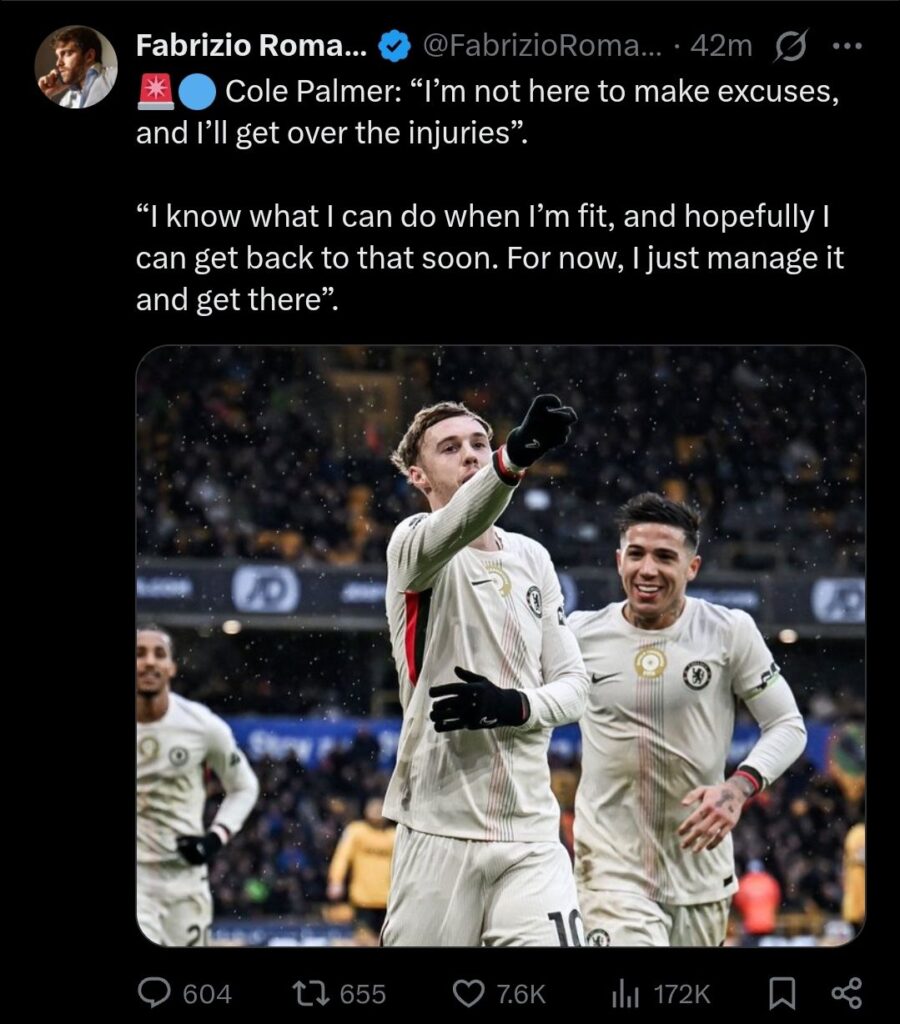Click the Grok slashed-circle icon

pos(791,46)
